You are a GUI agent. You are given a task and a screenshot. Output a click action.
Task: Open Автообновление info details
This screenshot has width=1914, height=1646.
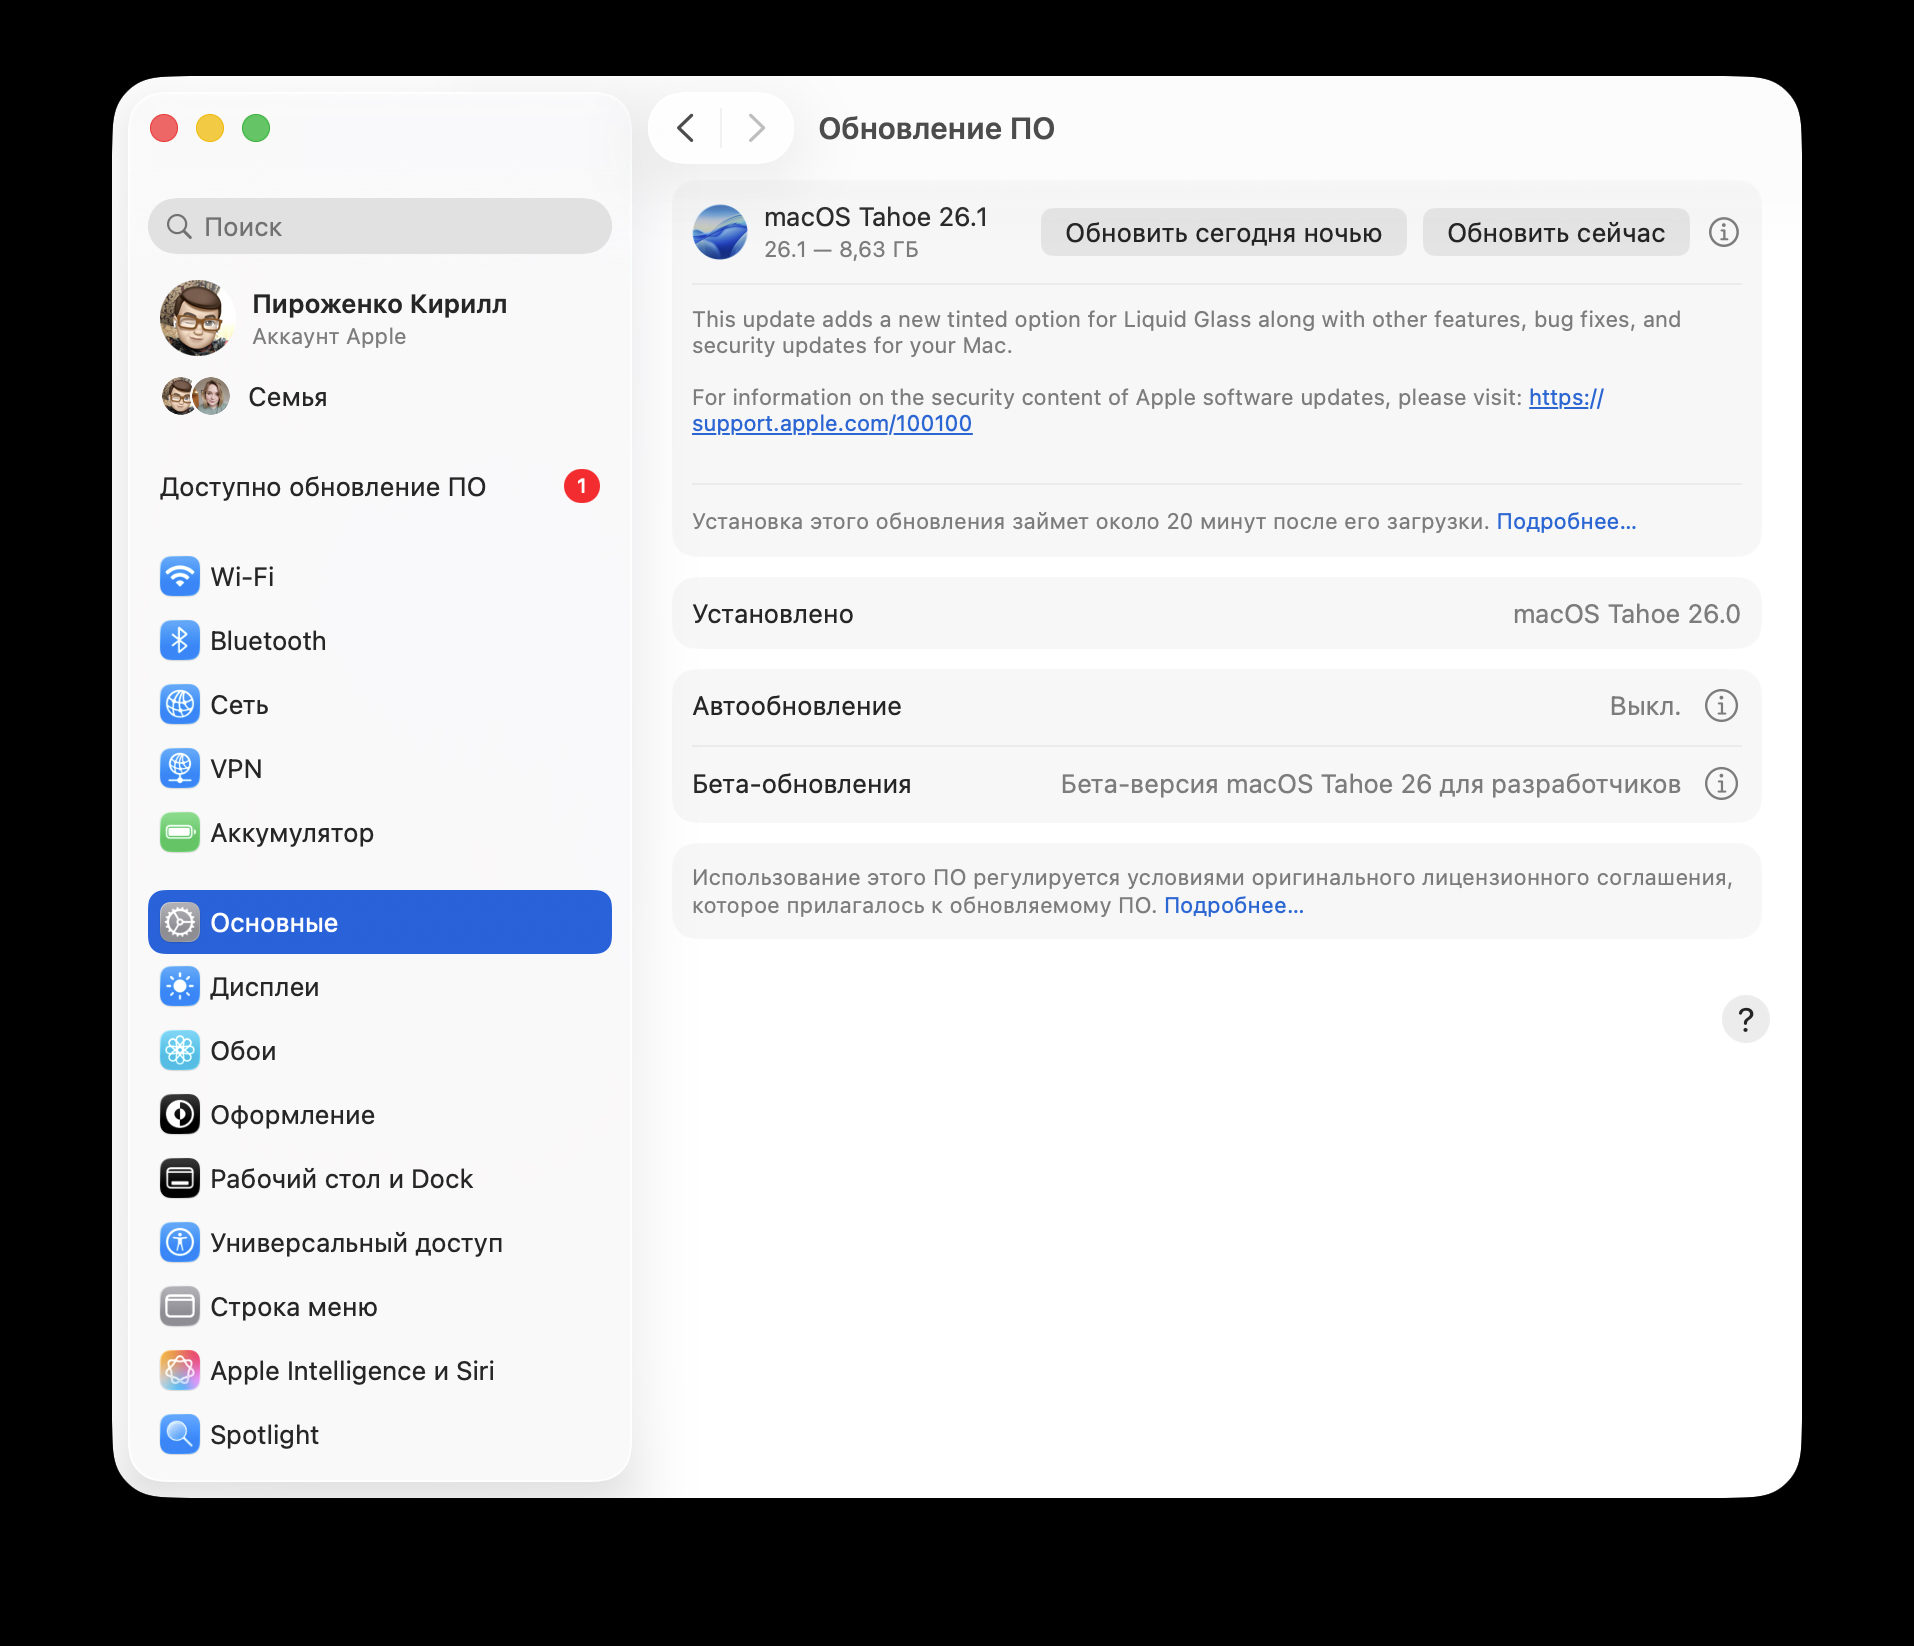1720,705
